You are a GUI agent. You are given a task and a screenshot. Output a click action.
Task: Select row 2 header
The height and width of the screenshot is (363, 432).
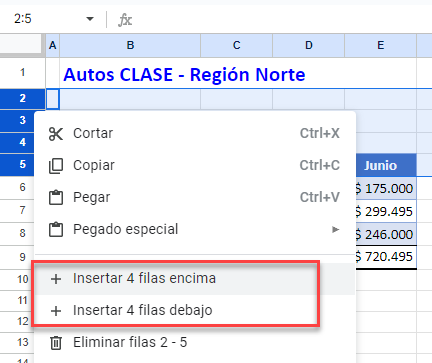22,98
